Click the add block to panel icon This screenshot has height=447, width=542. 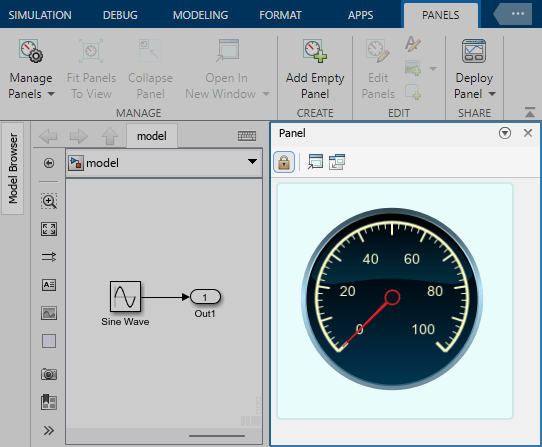pyautogui.click(x=413, y=92)
